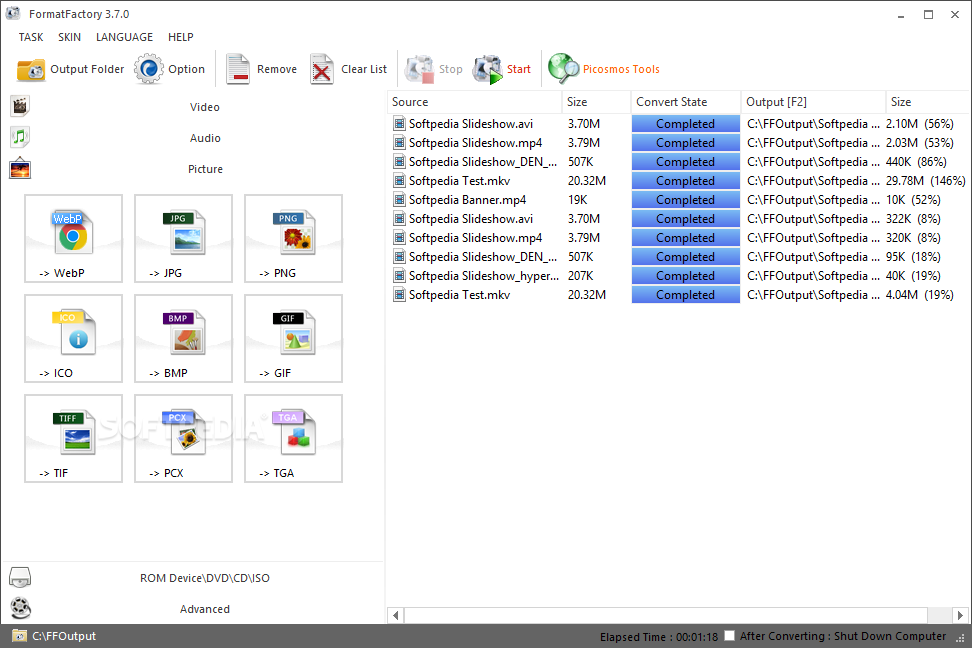Click the folder icon beside C:\FFOutput
Viewport: 972px width, 648px height.
pyautogui.click(x=19, y=636)
